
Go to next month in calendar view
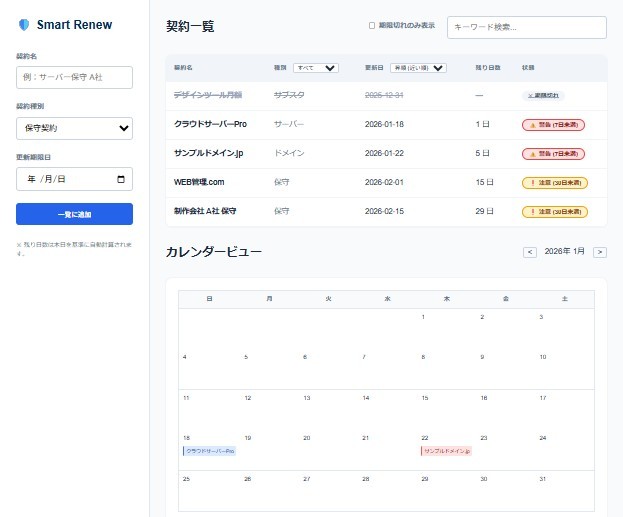coord(600,252)
